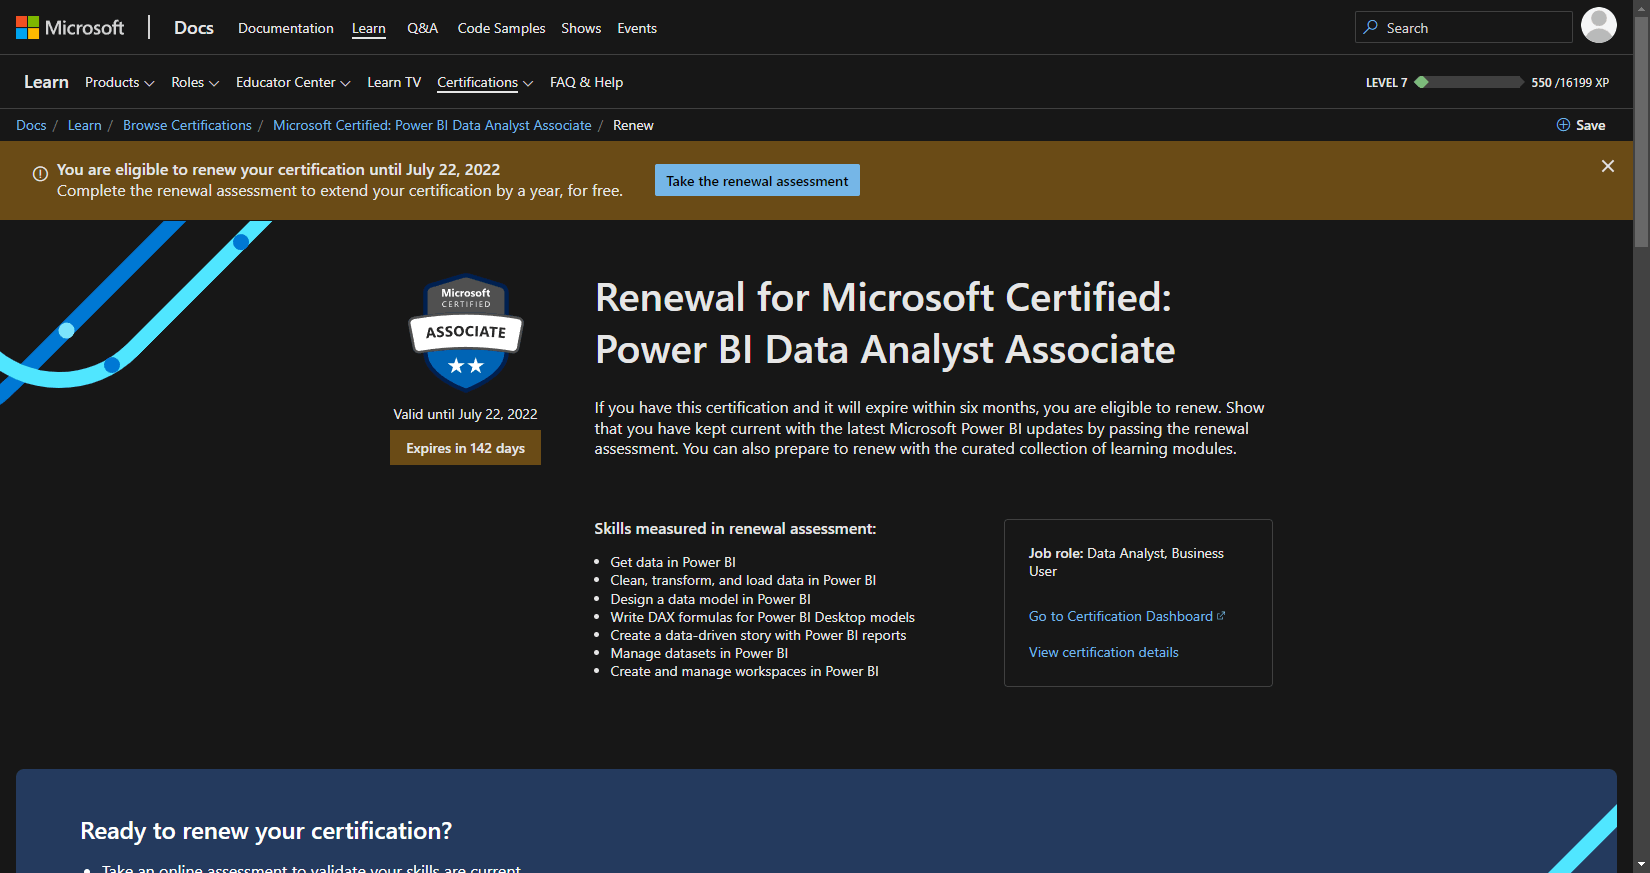Click the 'Valid until July 22, 2022' text

[x=465, y=414]
